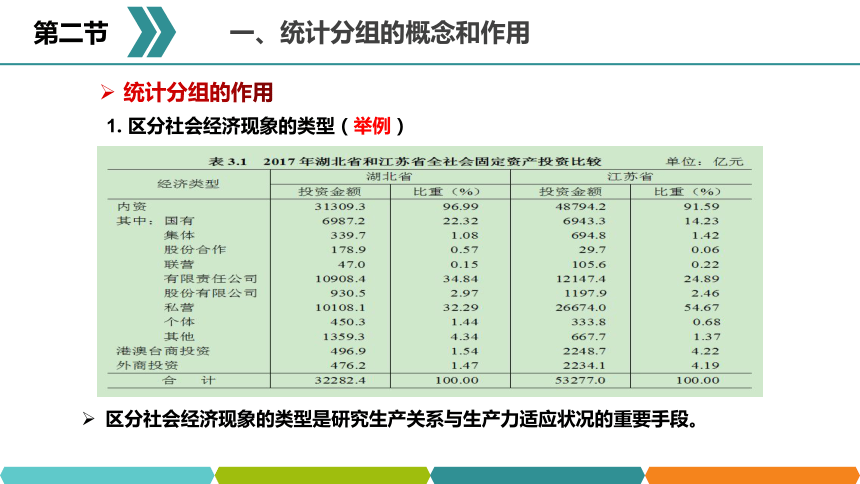This screenshot has width=860, height=484.
Task: Open the red 举例 link
Action: click(372, 126)
